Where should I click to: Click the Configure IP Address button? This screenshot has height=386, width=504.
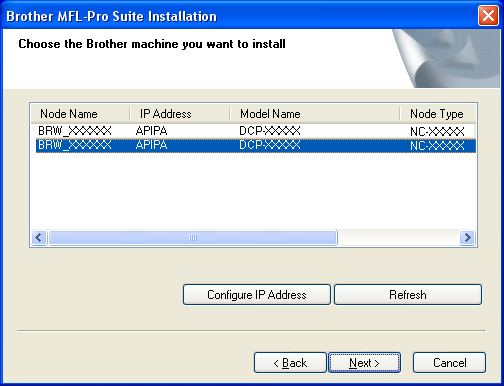(257, 294)
